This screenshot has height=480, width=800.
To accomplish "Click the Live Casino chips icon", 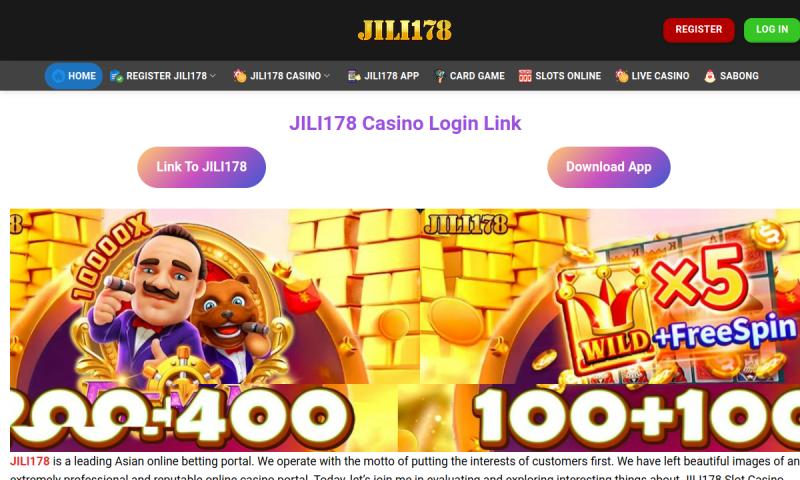I will (621, 76).
